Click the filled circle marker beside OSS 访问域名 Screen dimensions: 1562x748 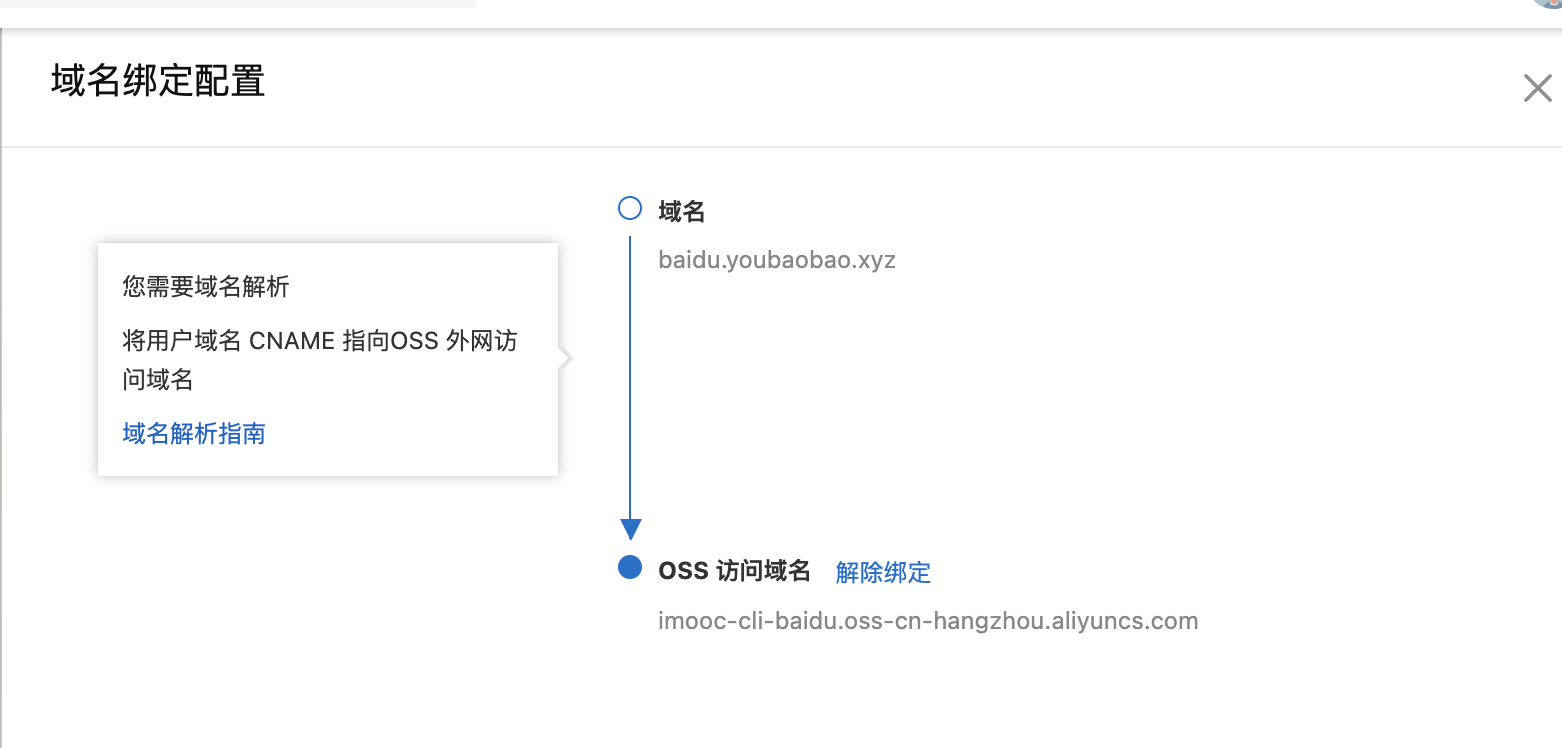pos(630,568)
